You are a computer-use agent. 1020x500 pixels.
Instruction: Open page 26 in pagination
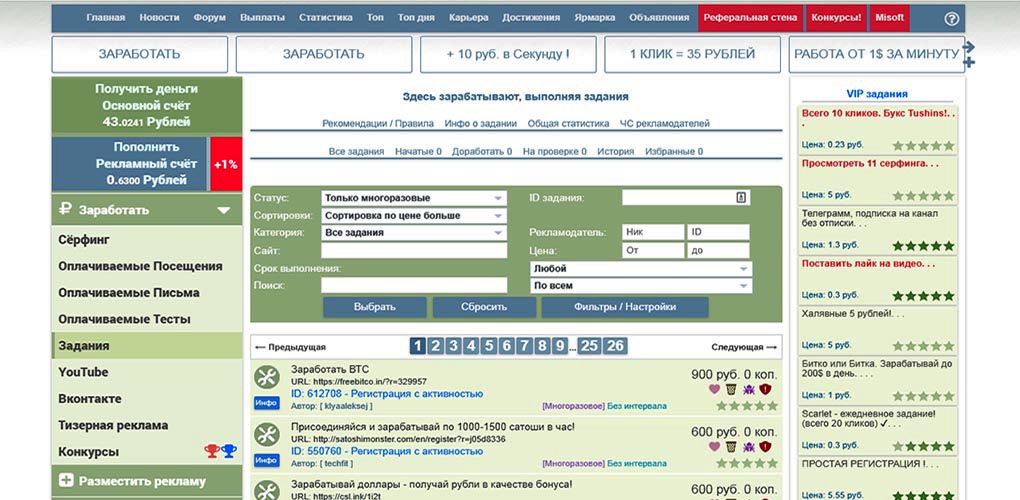point(615,346)
